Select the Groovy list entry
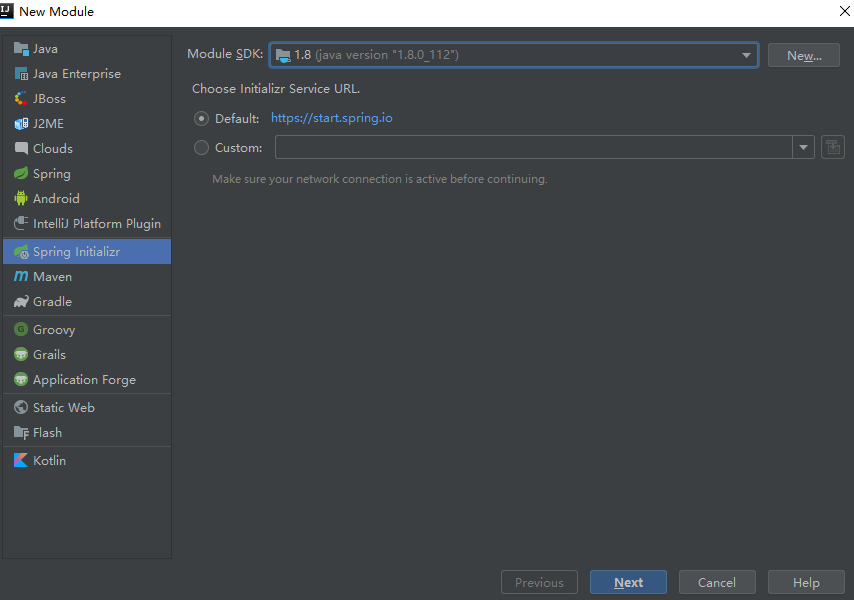 coord(87,329)
